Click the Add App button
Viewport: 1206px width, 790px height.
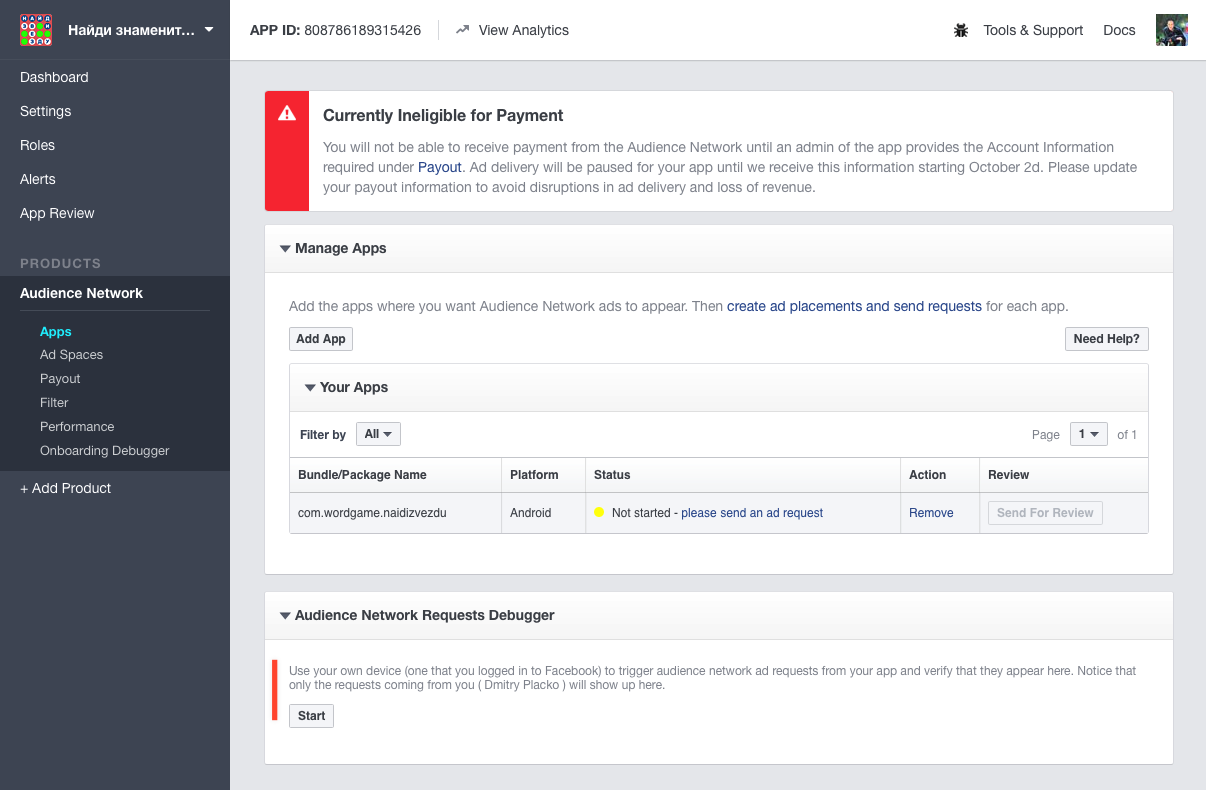click(321, 339)
